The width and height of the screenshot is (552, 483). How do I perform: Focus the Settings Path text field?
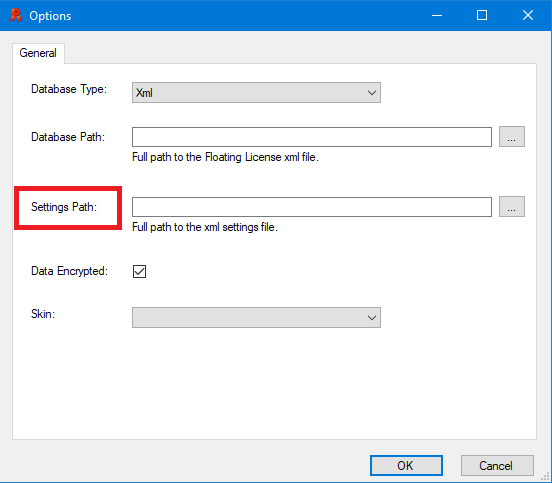[x=312, y=207]
